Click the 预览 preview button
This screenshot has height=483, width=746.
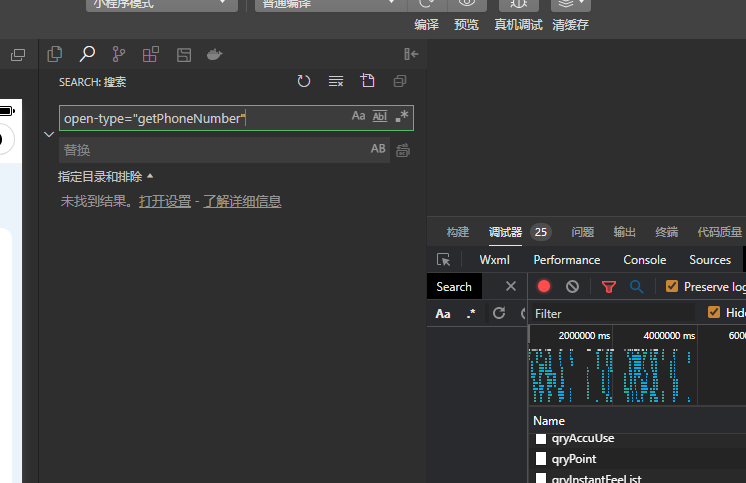(x=466, y=25)
